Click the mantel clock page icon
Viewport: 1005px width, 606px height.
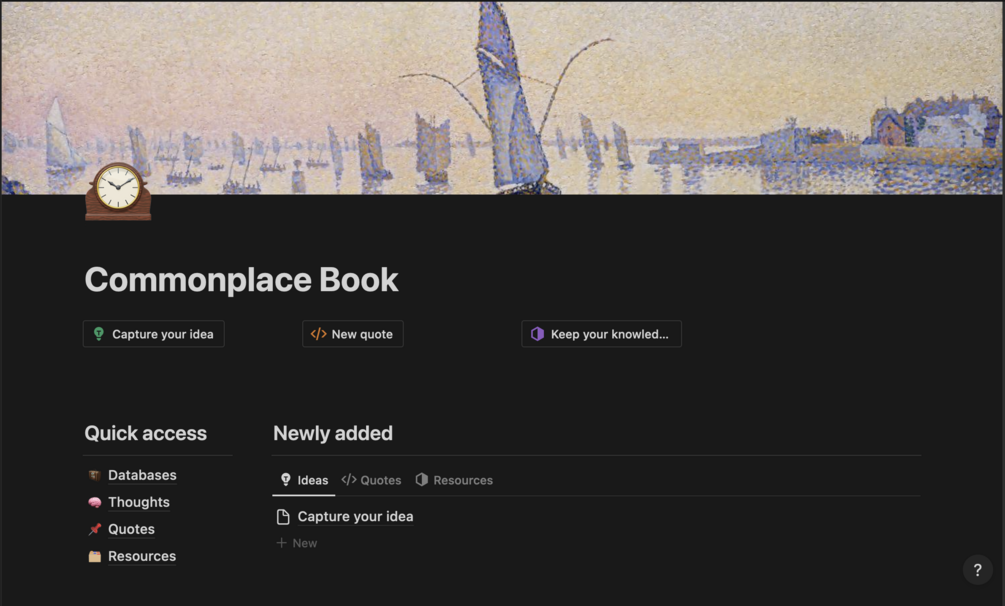(x=119, y=192)
